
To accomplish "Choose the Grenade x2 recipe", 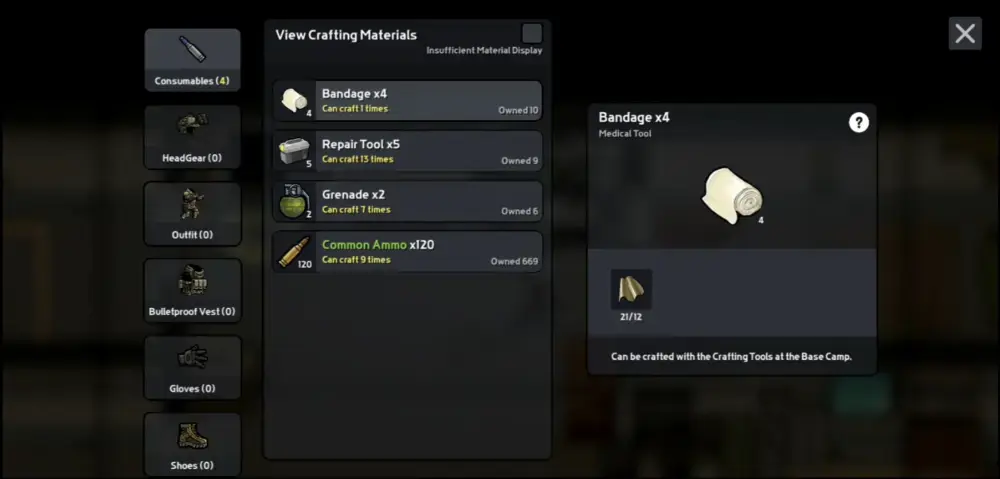I will pyautogui.click(x=408, y=202).
